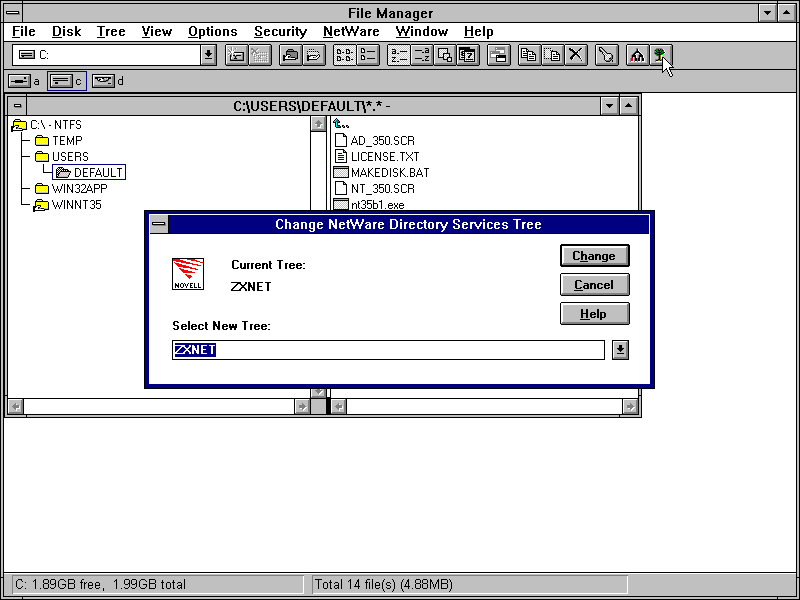Switch to all file details view icon
Viewport: 800px width, 600px height.
click(x=367, y=55)
